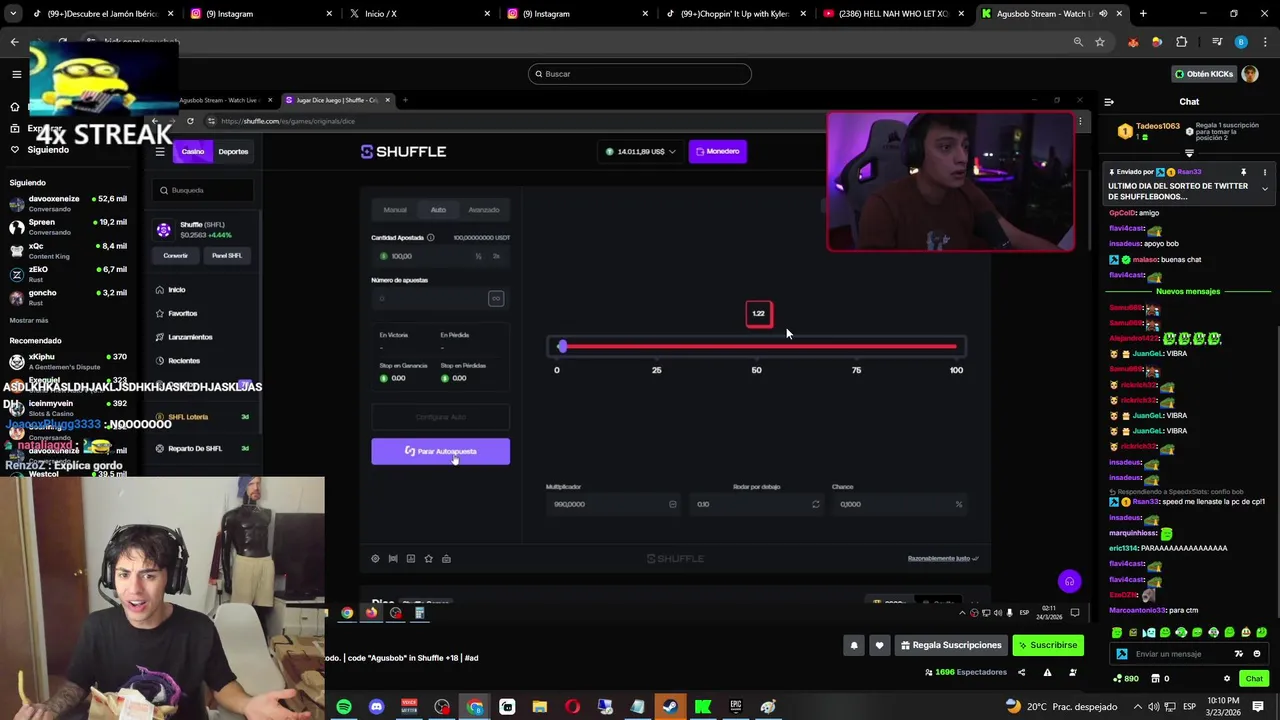This screenshot has height=720, width=1280.
Task: Click 'Convertir' button in Shuffle sidebar
Action: pos(176,256)
